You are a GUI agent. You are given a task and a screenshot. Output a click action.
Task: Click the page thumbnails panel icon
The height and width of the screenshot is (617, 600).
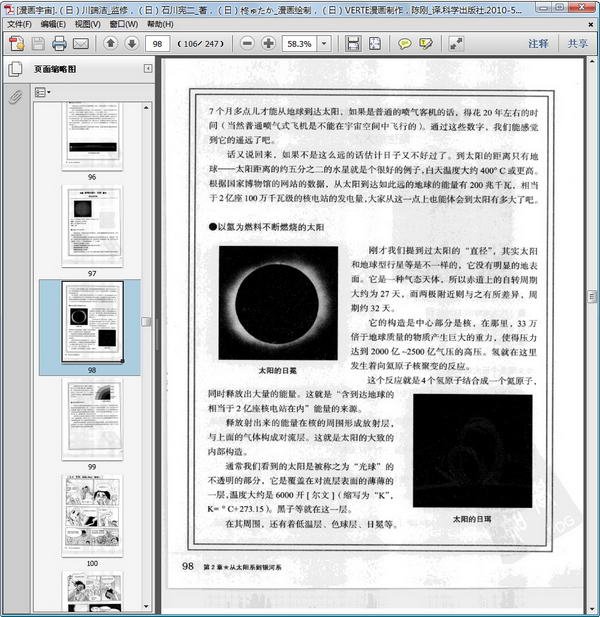tap(15, 69)
